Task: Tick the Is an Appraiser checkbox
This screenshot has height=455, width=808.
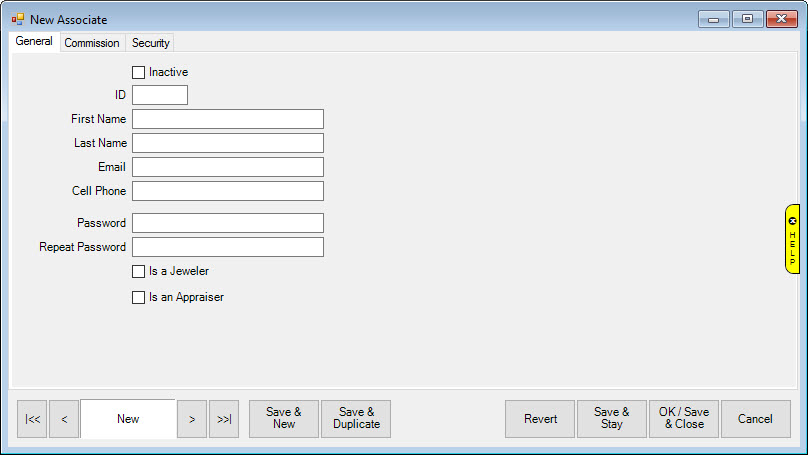Action: coord(139,297)
